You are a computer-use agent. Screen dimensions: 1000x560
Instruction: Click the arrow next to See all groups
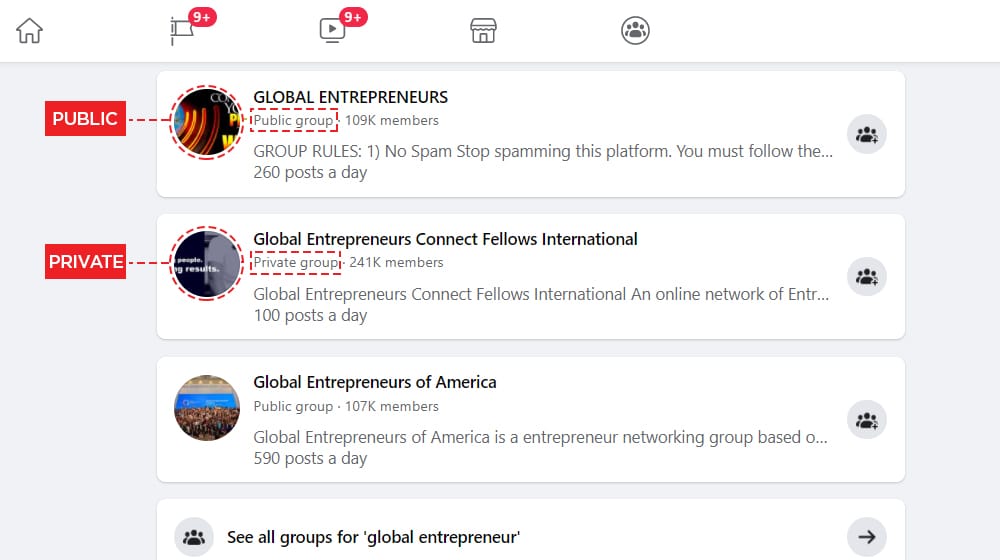click(867, 537)
